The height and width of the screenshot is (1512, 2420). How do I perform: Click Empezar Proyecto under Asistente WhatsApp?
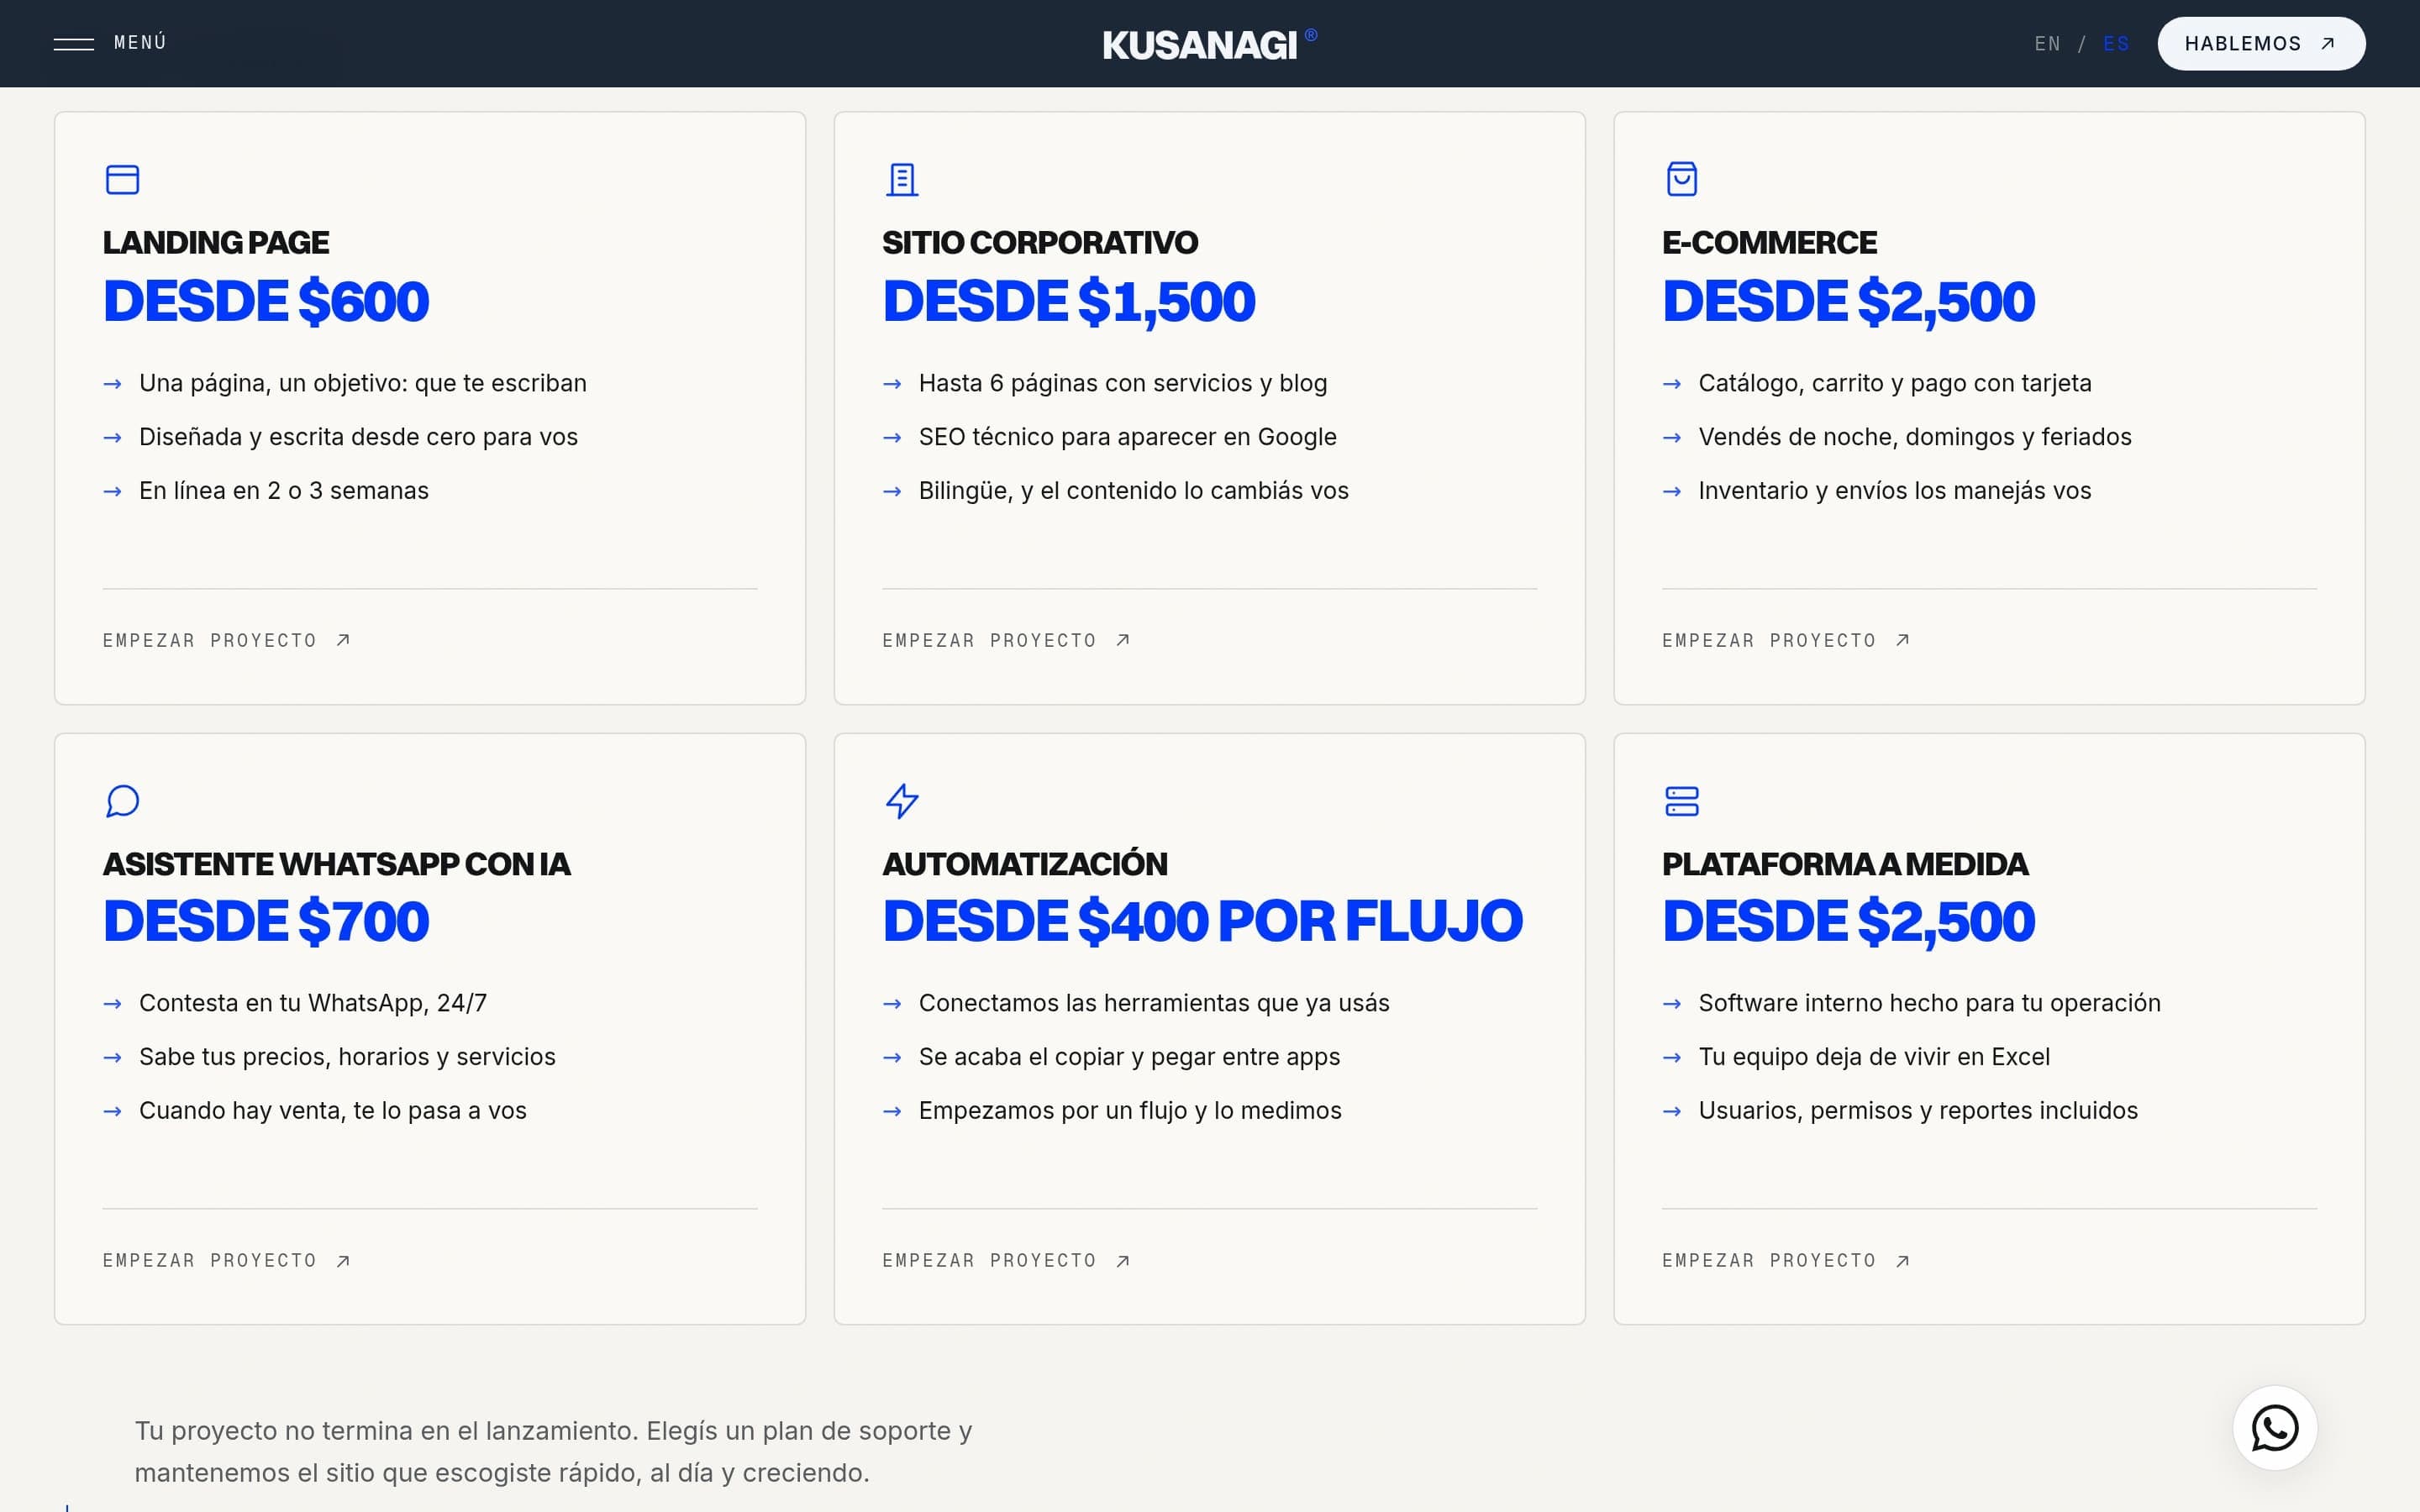pyautogui.click(x=227, y=1260)
